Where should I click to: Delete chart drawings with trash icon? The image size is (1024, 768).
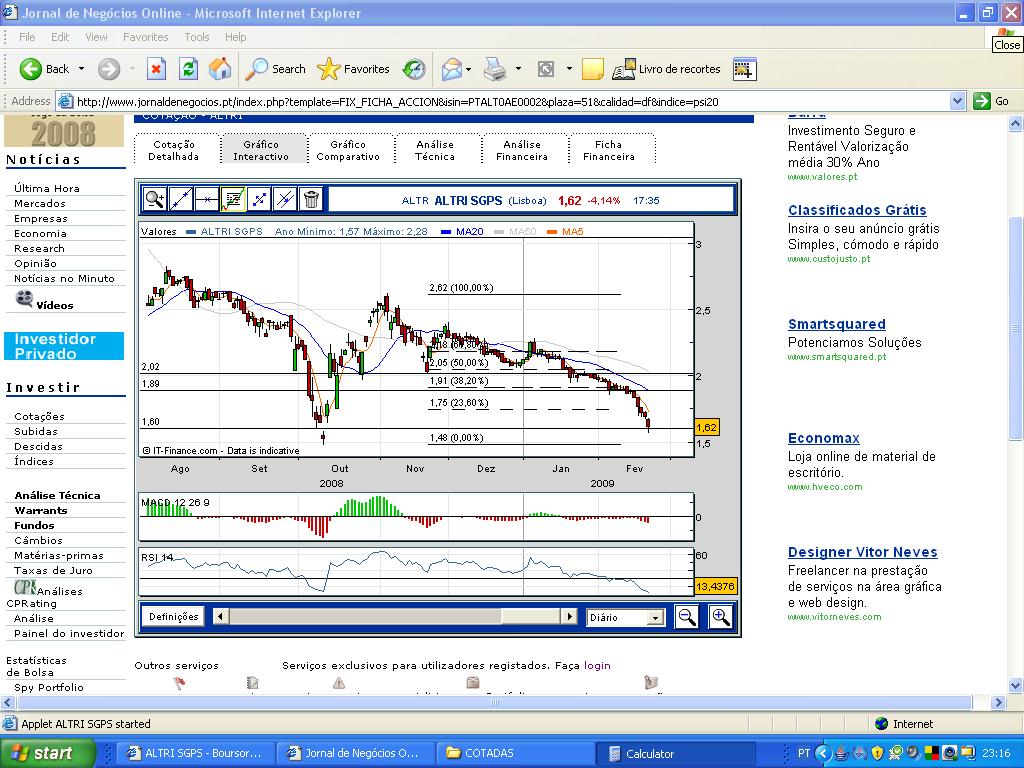point(312,199)
